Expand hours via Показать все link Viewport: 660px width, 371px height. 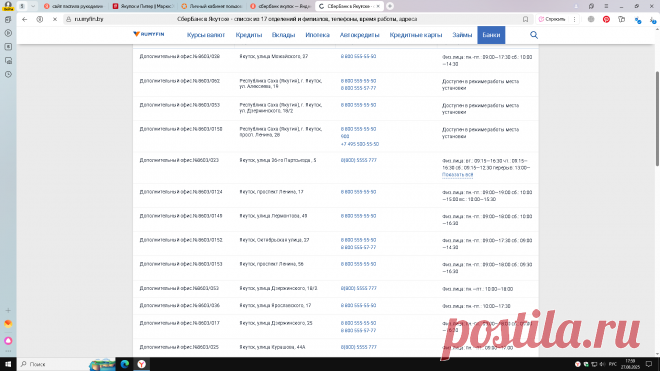pyautogui.click(x=458, y=174)
